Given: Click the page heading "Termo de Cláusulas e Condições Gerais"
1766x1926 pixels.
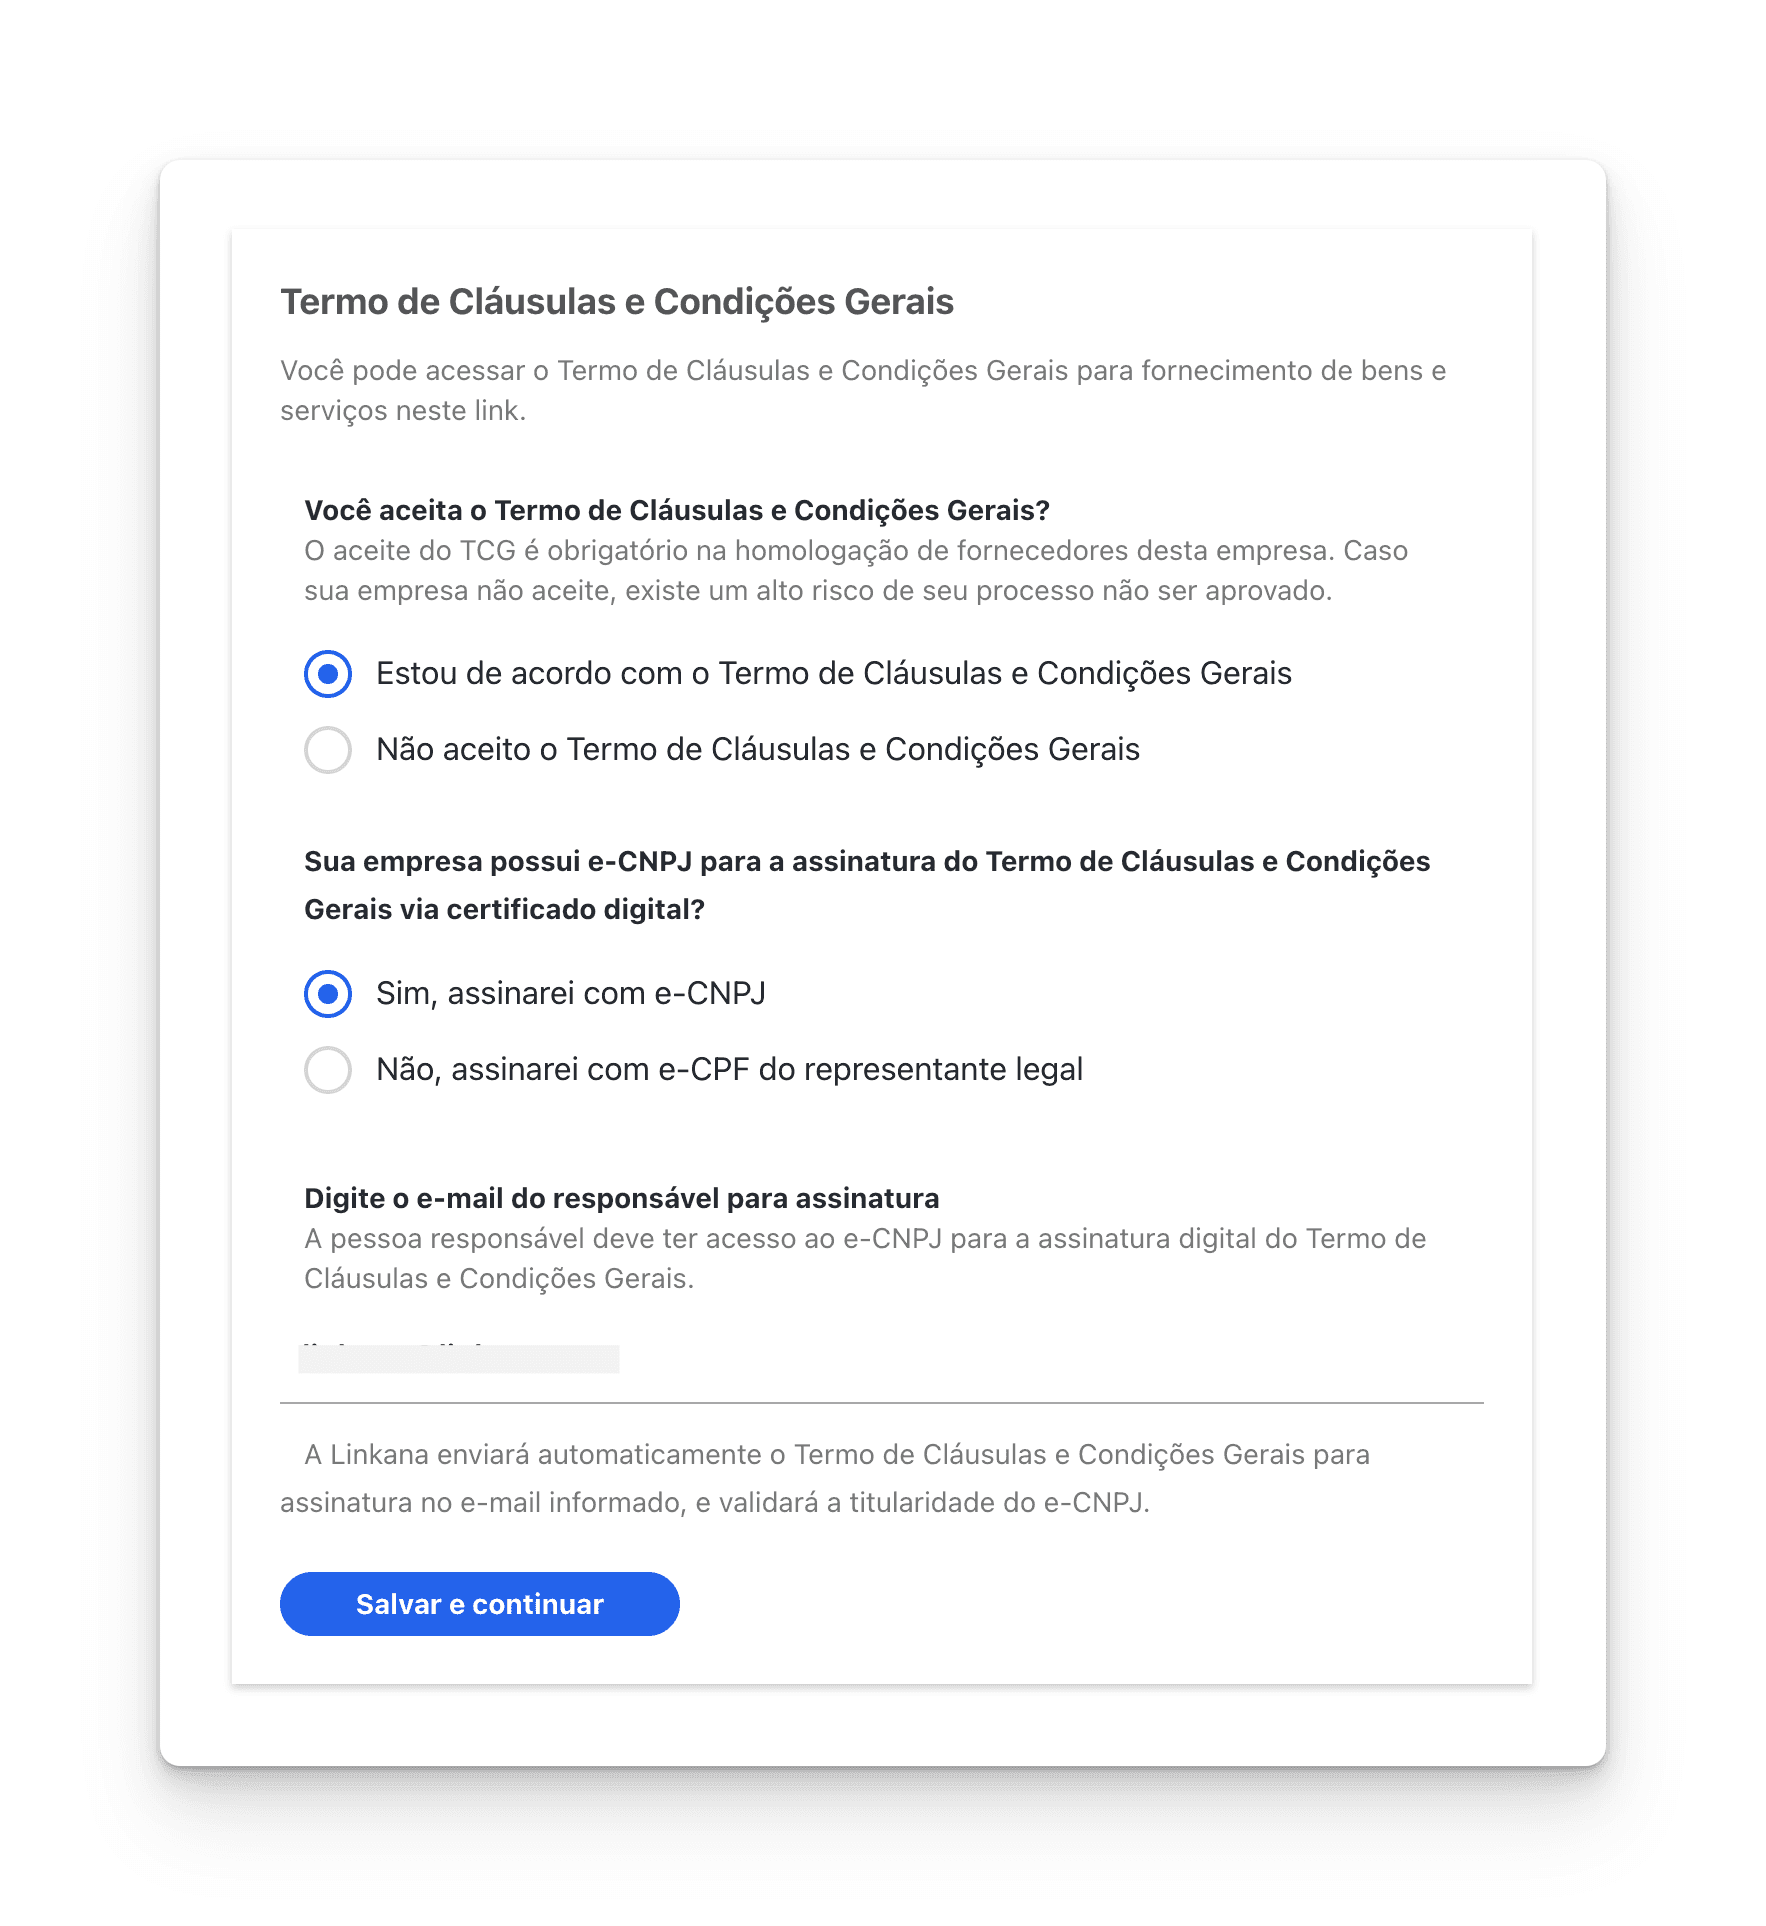Looking at the screenshot, I should click(617, 301).
